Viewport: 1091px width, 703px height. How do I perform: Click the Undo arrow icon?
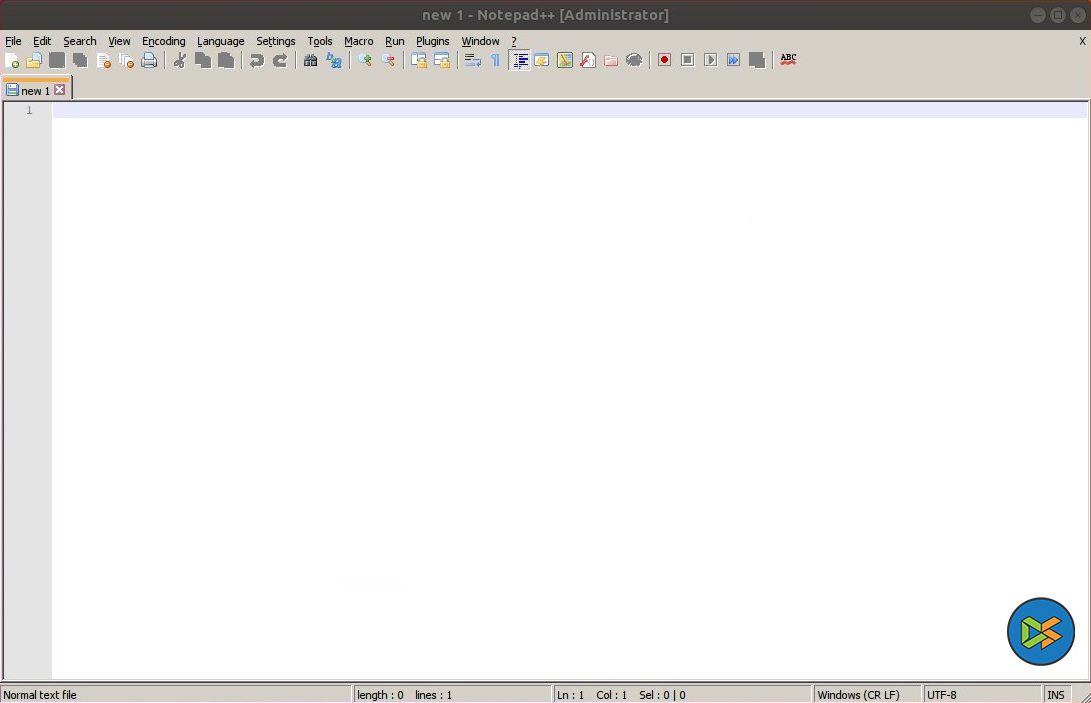(257, 61)
